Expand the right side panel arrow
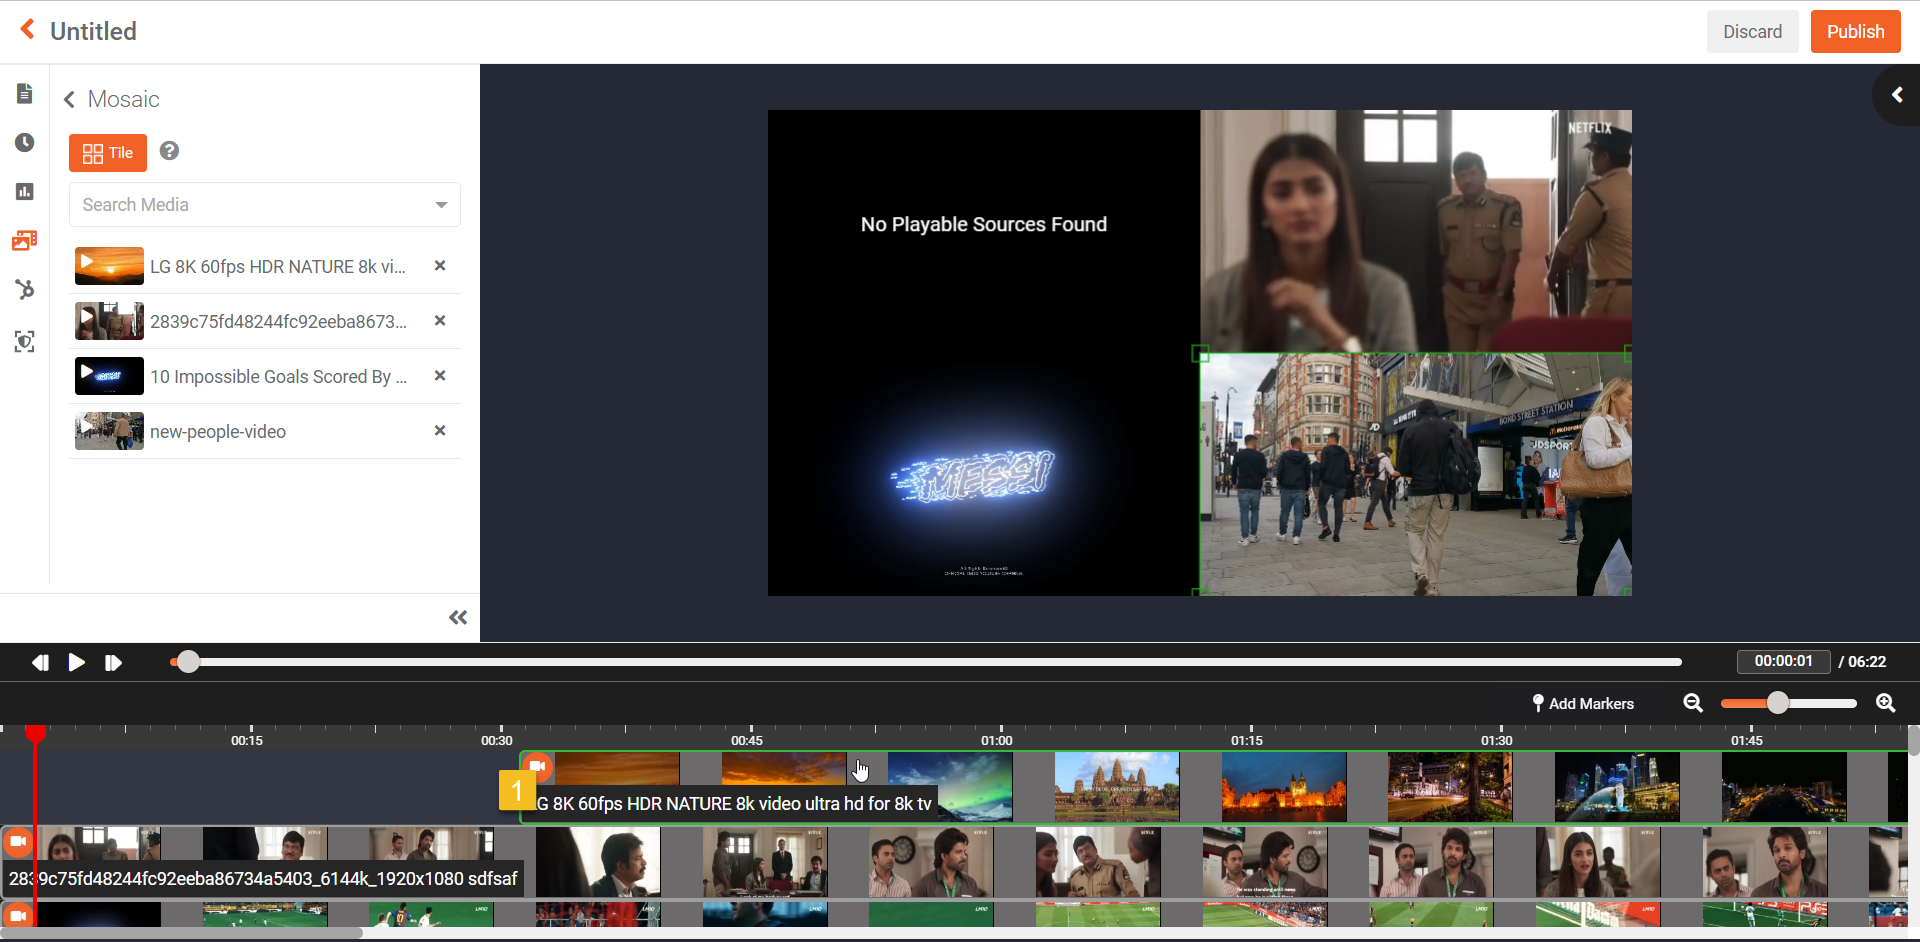 coord(1896,95)
